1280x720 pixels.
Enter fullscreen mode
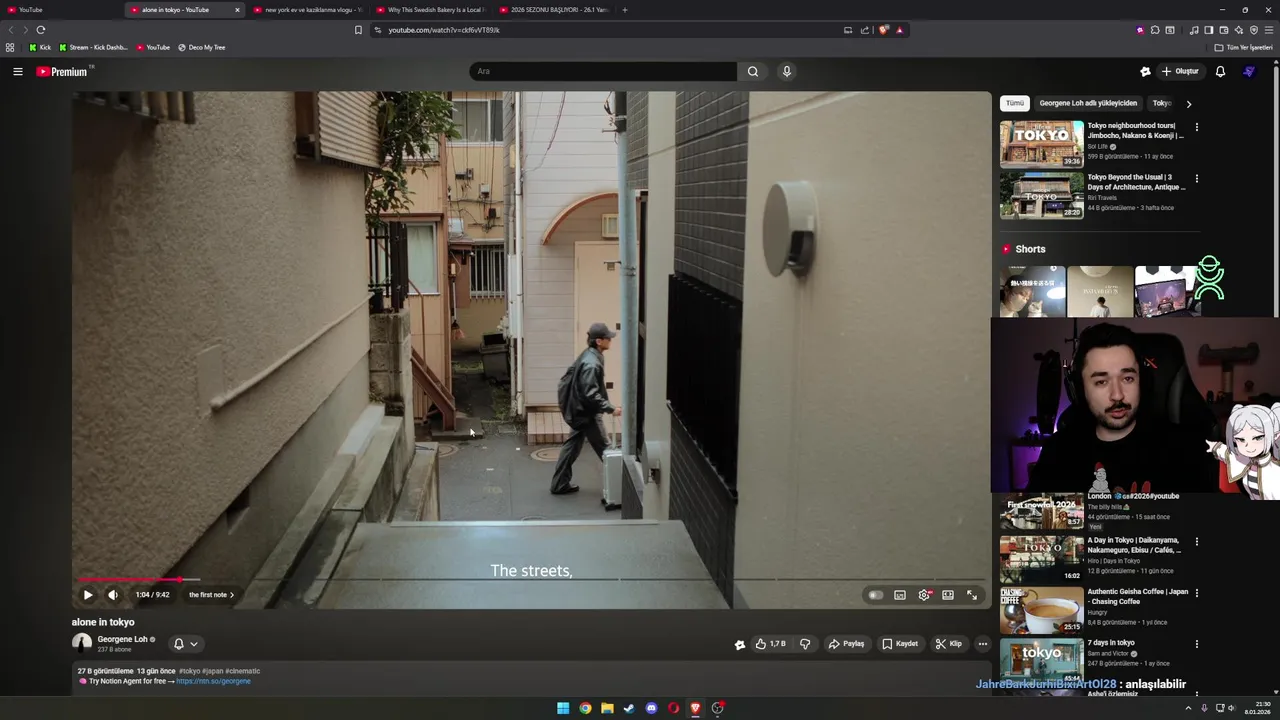click(972, 595)
